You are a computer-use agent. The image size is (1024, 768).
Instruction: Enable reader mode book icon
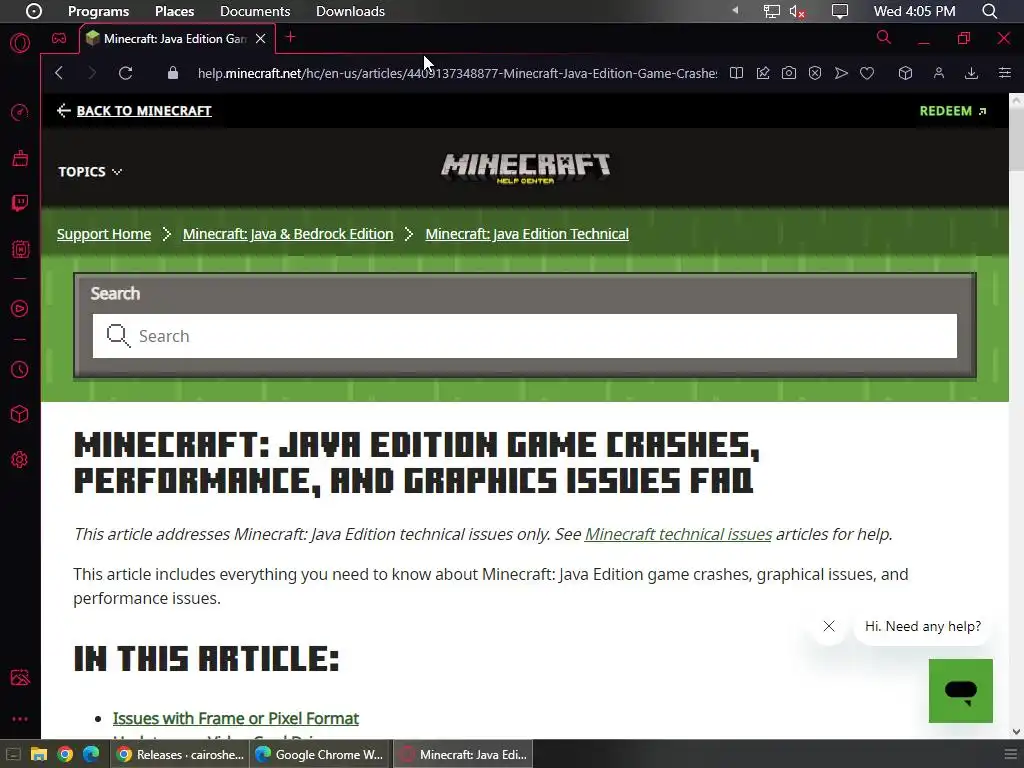pos(736,73)
